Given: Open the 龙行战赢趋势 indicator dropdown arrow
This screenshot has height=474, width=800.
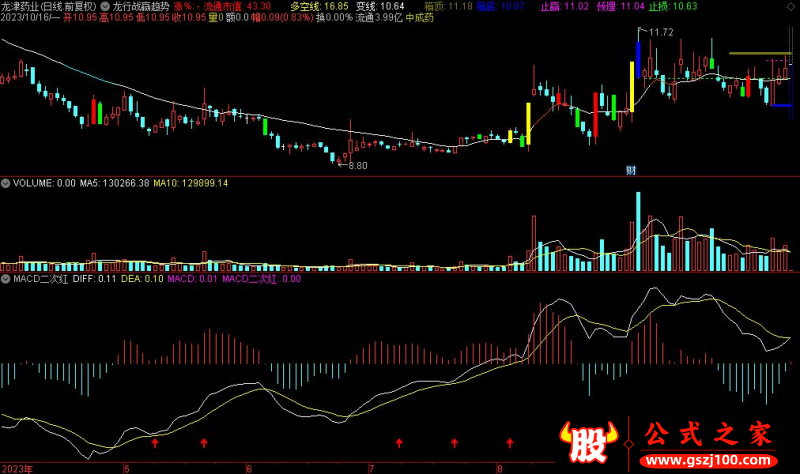Looking at the screenshot, I should click(x=105, y=7).
